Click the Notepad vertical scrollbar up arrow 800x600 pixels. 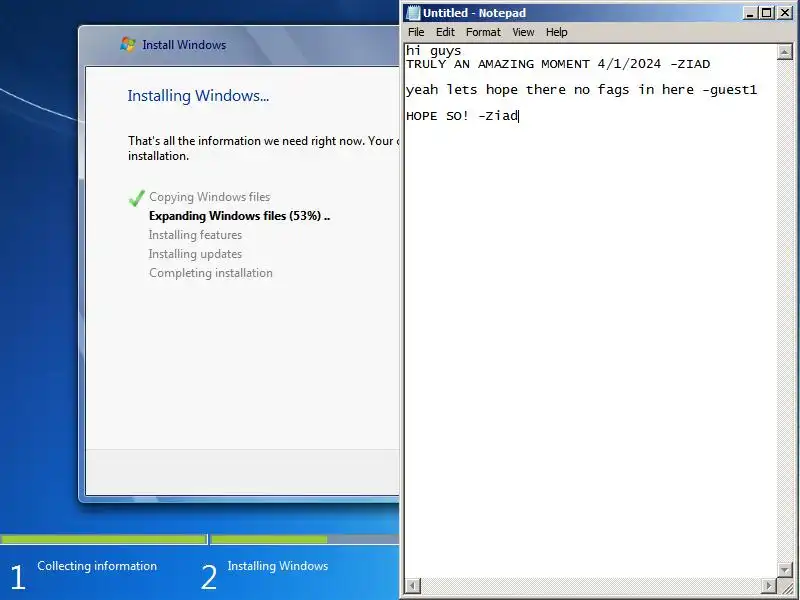click(x=784, y=52)
